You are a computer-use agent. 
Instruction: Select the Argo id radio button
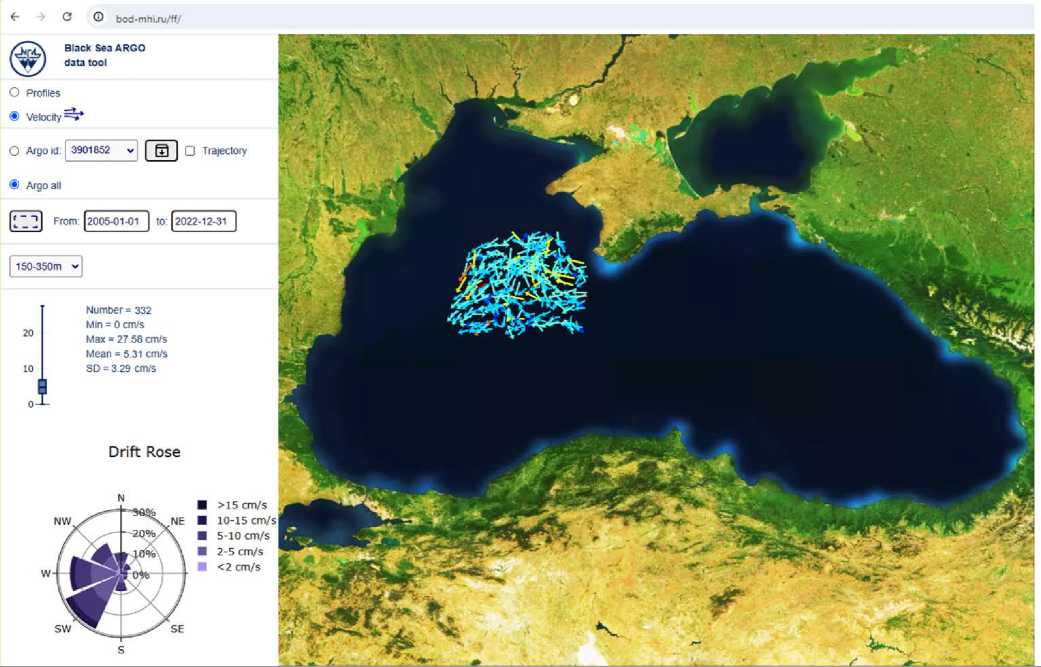(14, 151)
